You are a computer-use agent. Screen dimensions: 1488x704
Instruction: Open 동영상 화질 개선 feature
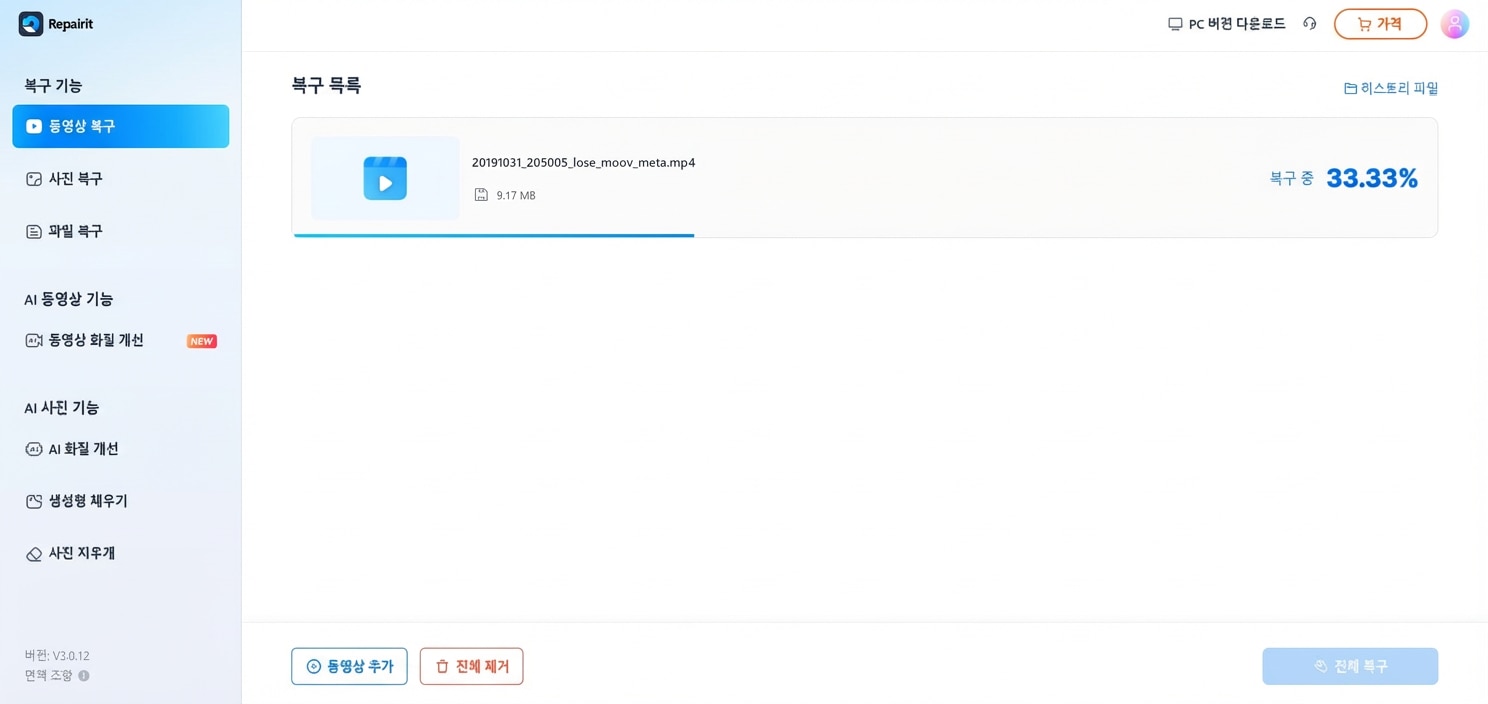coord(96,340)
